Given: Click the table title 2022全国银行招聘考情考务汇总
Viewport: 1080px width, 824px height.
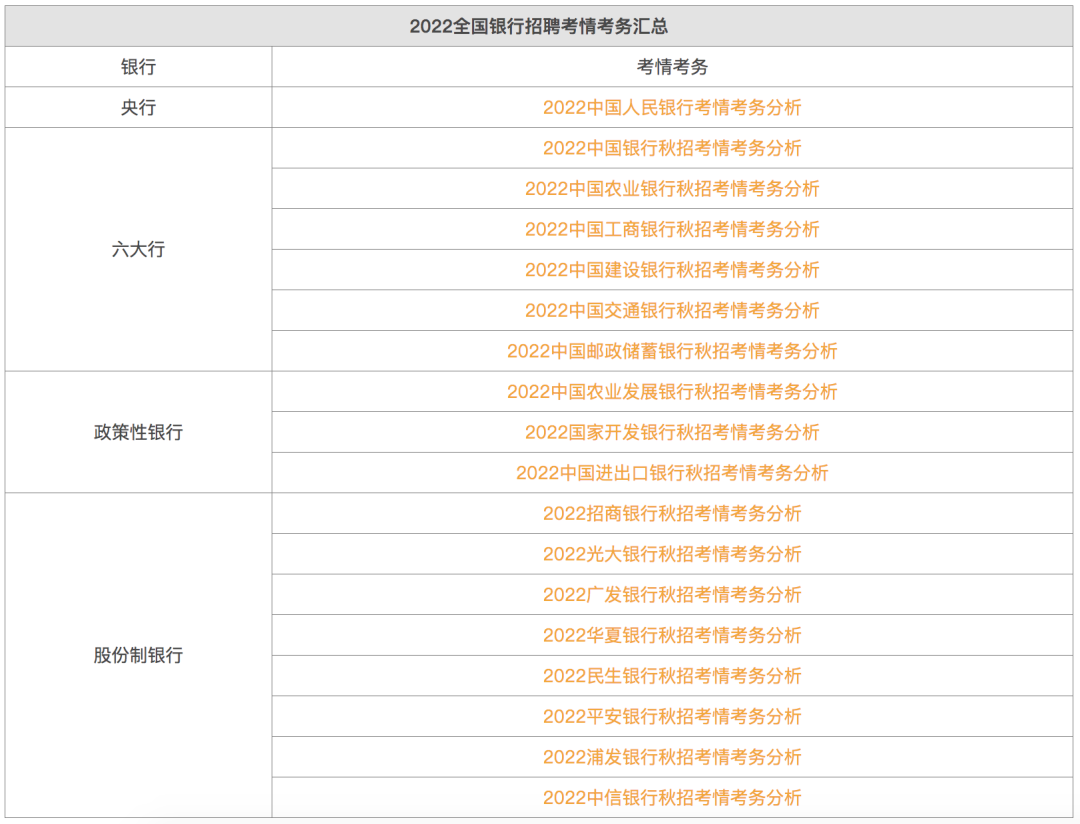Looking at the screenshot, I should tap(539, 26).
